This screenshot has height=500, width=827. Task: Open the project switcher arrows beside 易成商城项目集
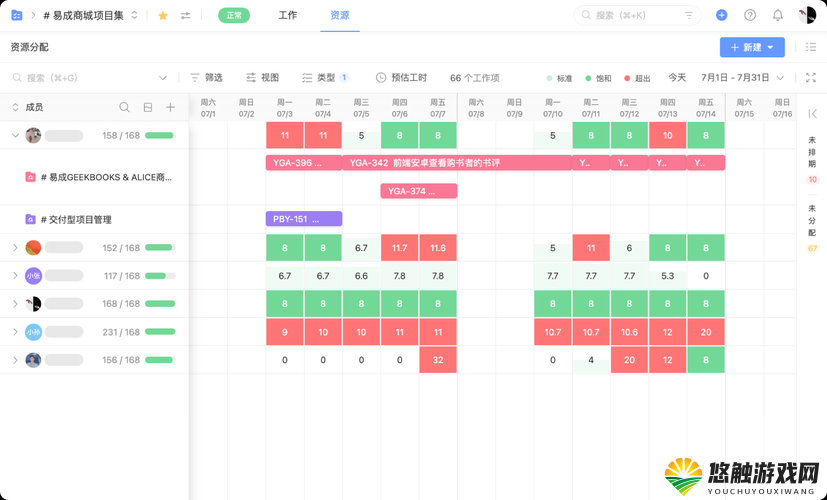(x=134, y=15)
